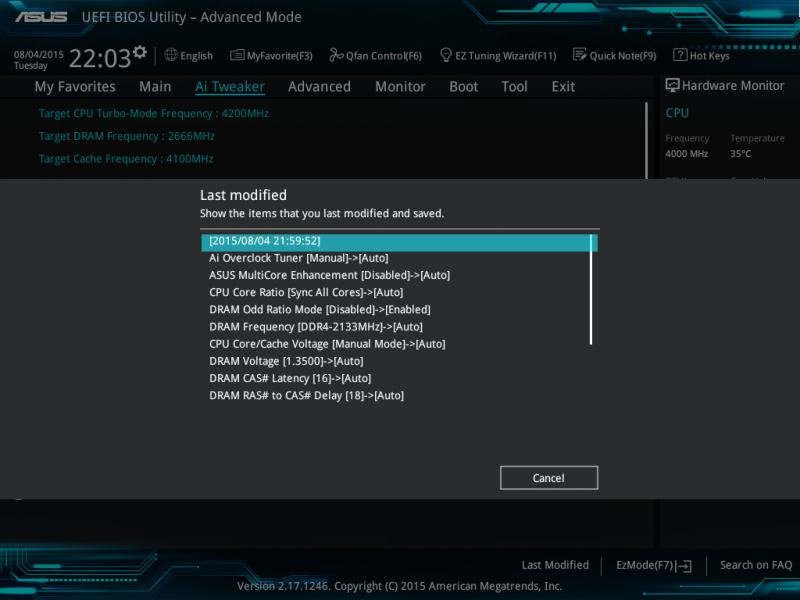Screen dimensions: 800x600
Task: Switch to the Advanced tab
Action: point(319,86)
